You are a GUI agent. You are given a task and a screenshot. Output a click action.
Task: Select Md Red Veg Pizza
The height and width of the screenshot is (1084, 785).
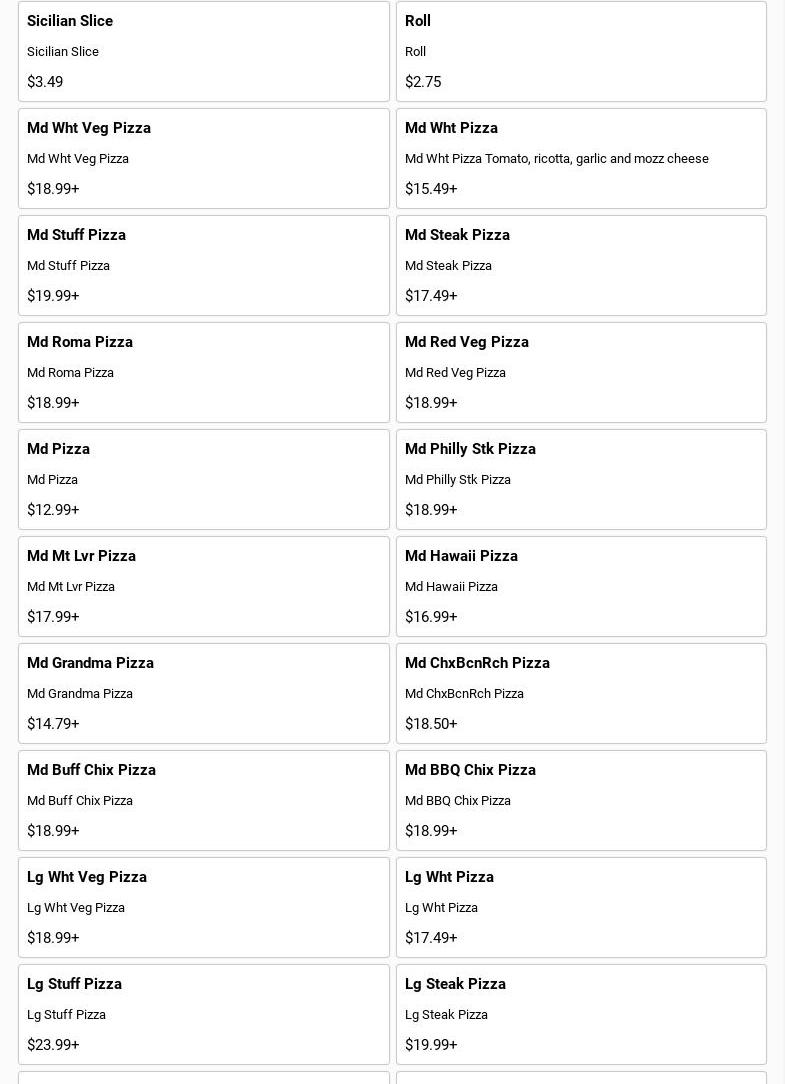click(581, 372)
